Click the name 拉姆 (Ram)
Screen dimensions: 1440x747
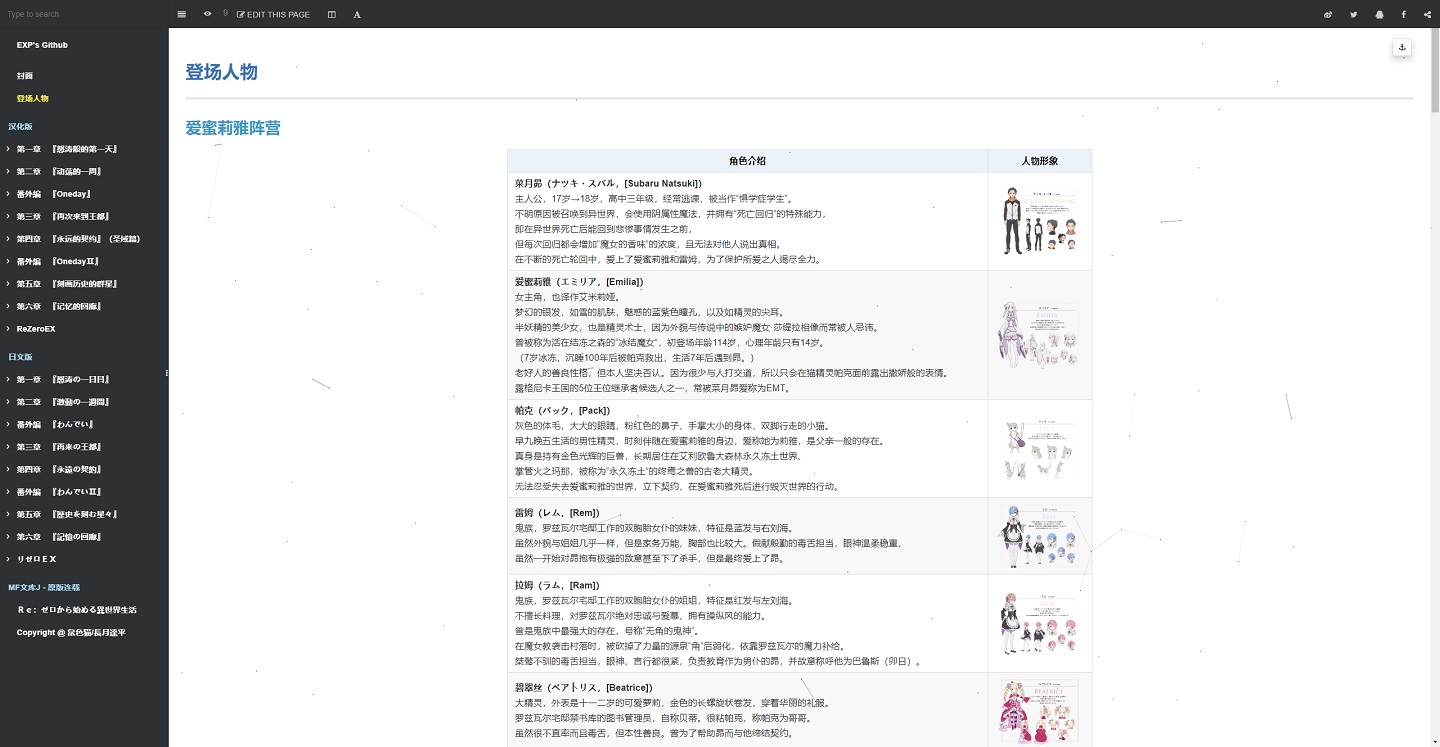(x=557, y=585)
